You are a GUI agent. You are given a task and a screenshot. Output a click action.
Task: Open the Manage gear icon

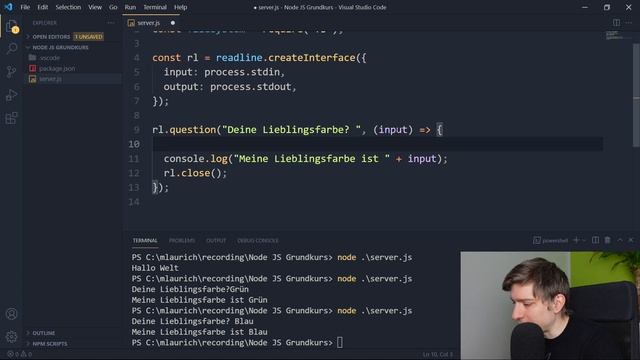(x=11, y=337)
